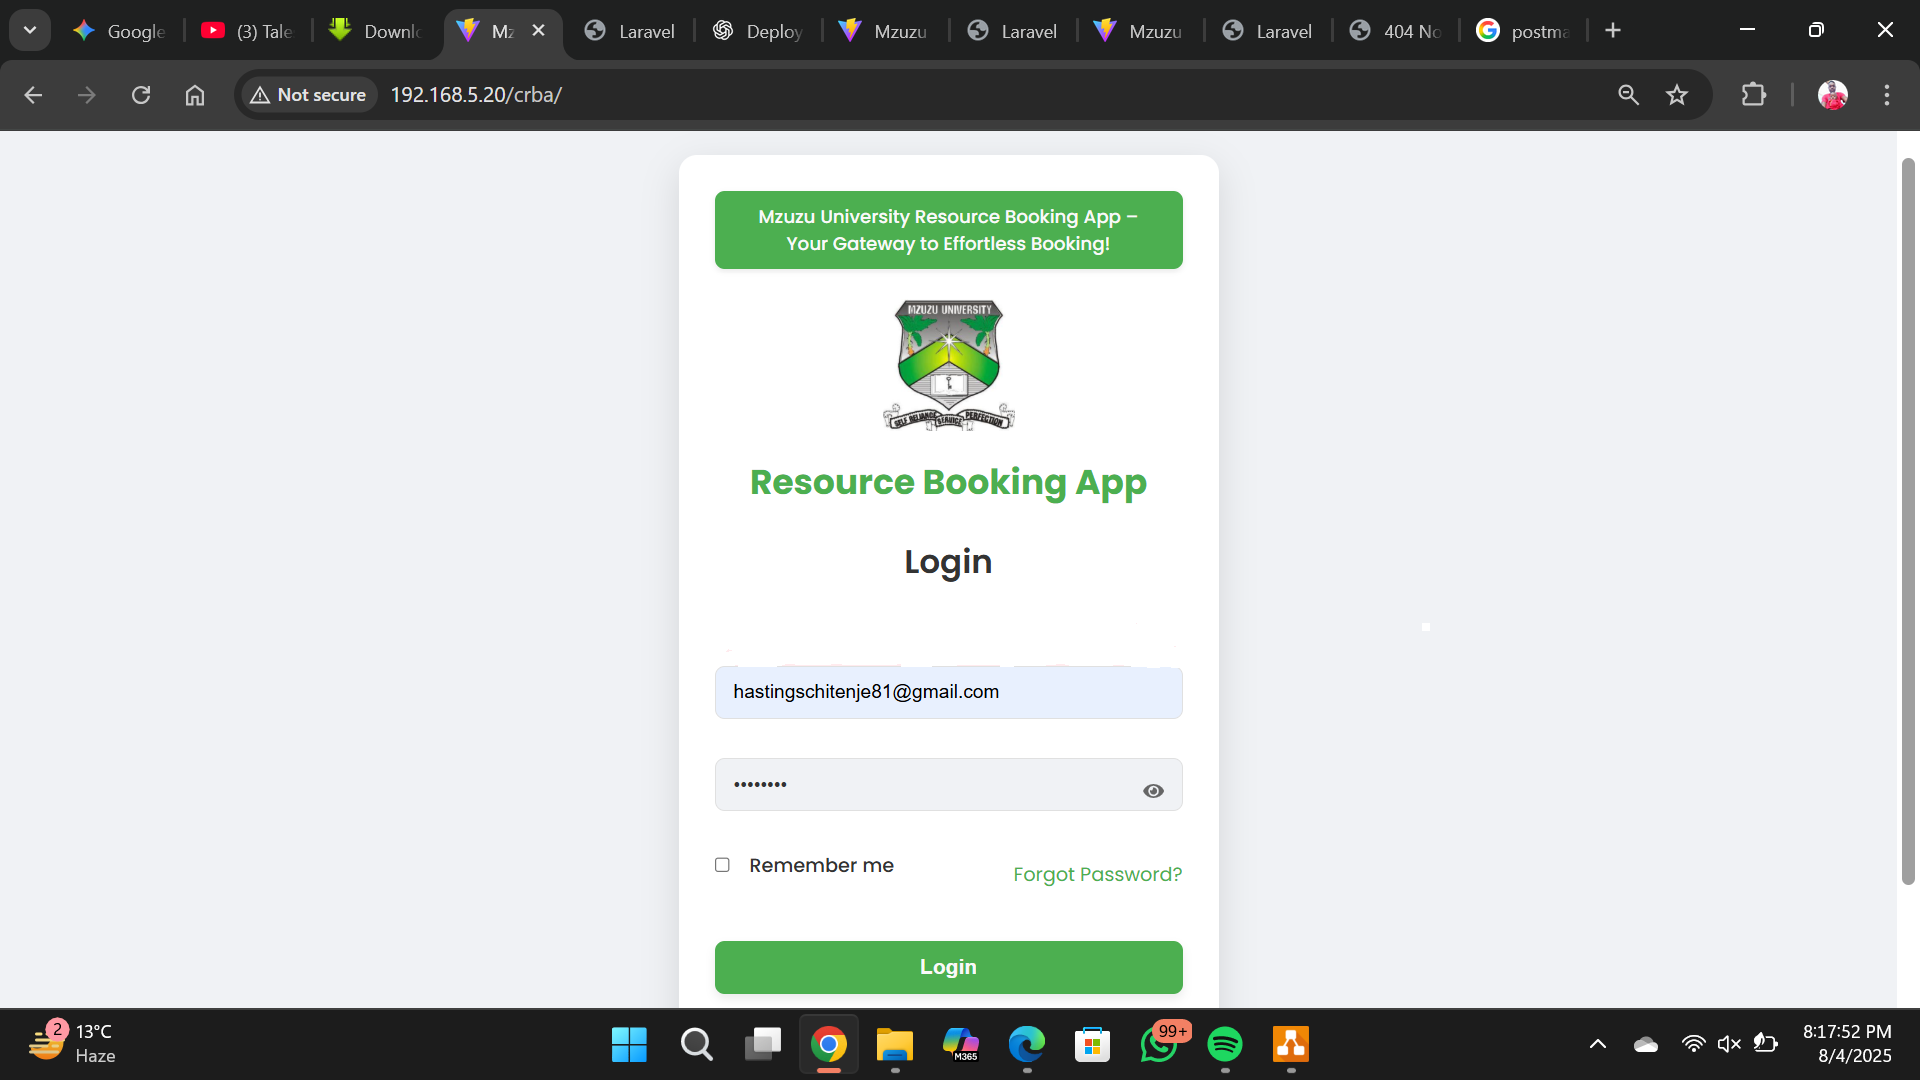Click the page vertical scrollbar
Image resolution: width=1920 pixels, height=1080 pixels.
click(1908, 521)
